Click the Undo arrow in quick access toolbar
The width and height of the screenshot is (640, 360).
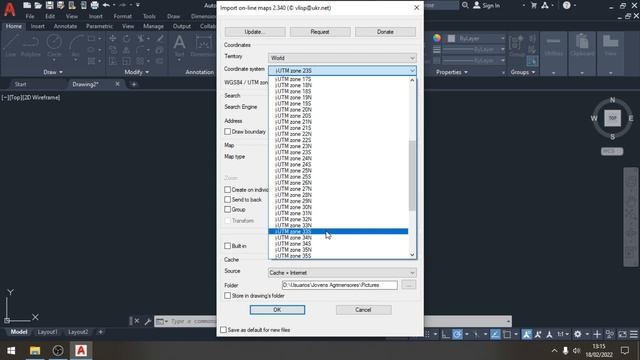[x=107, y=5]
